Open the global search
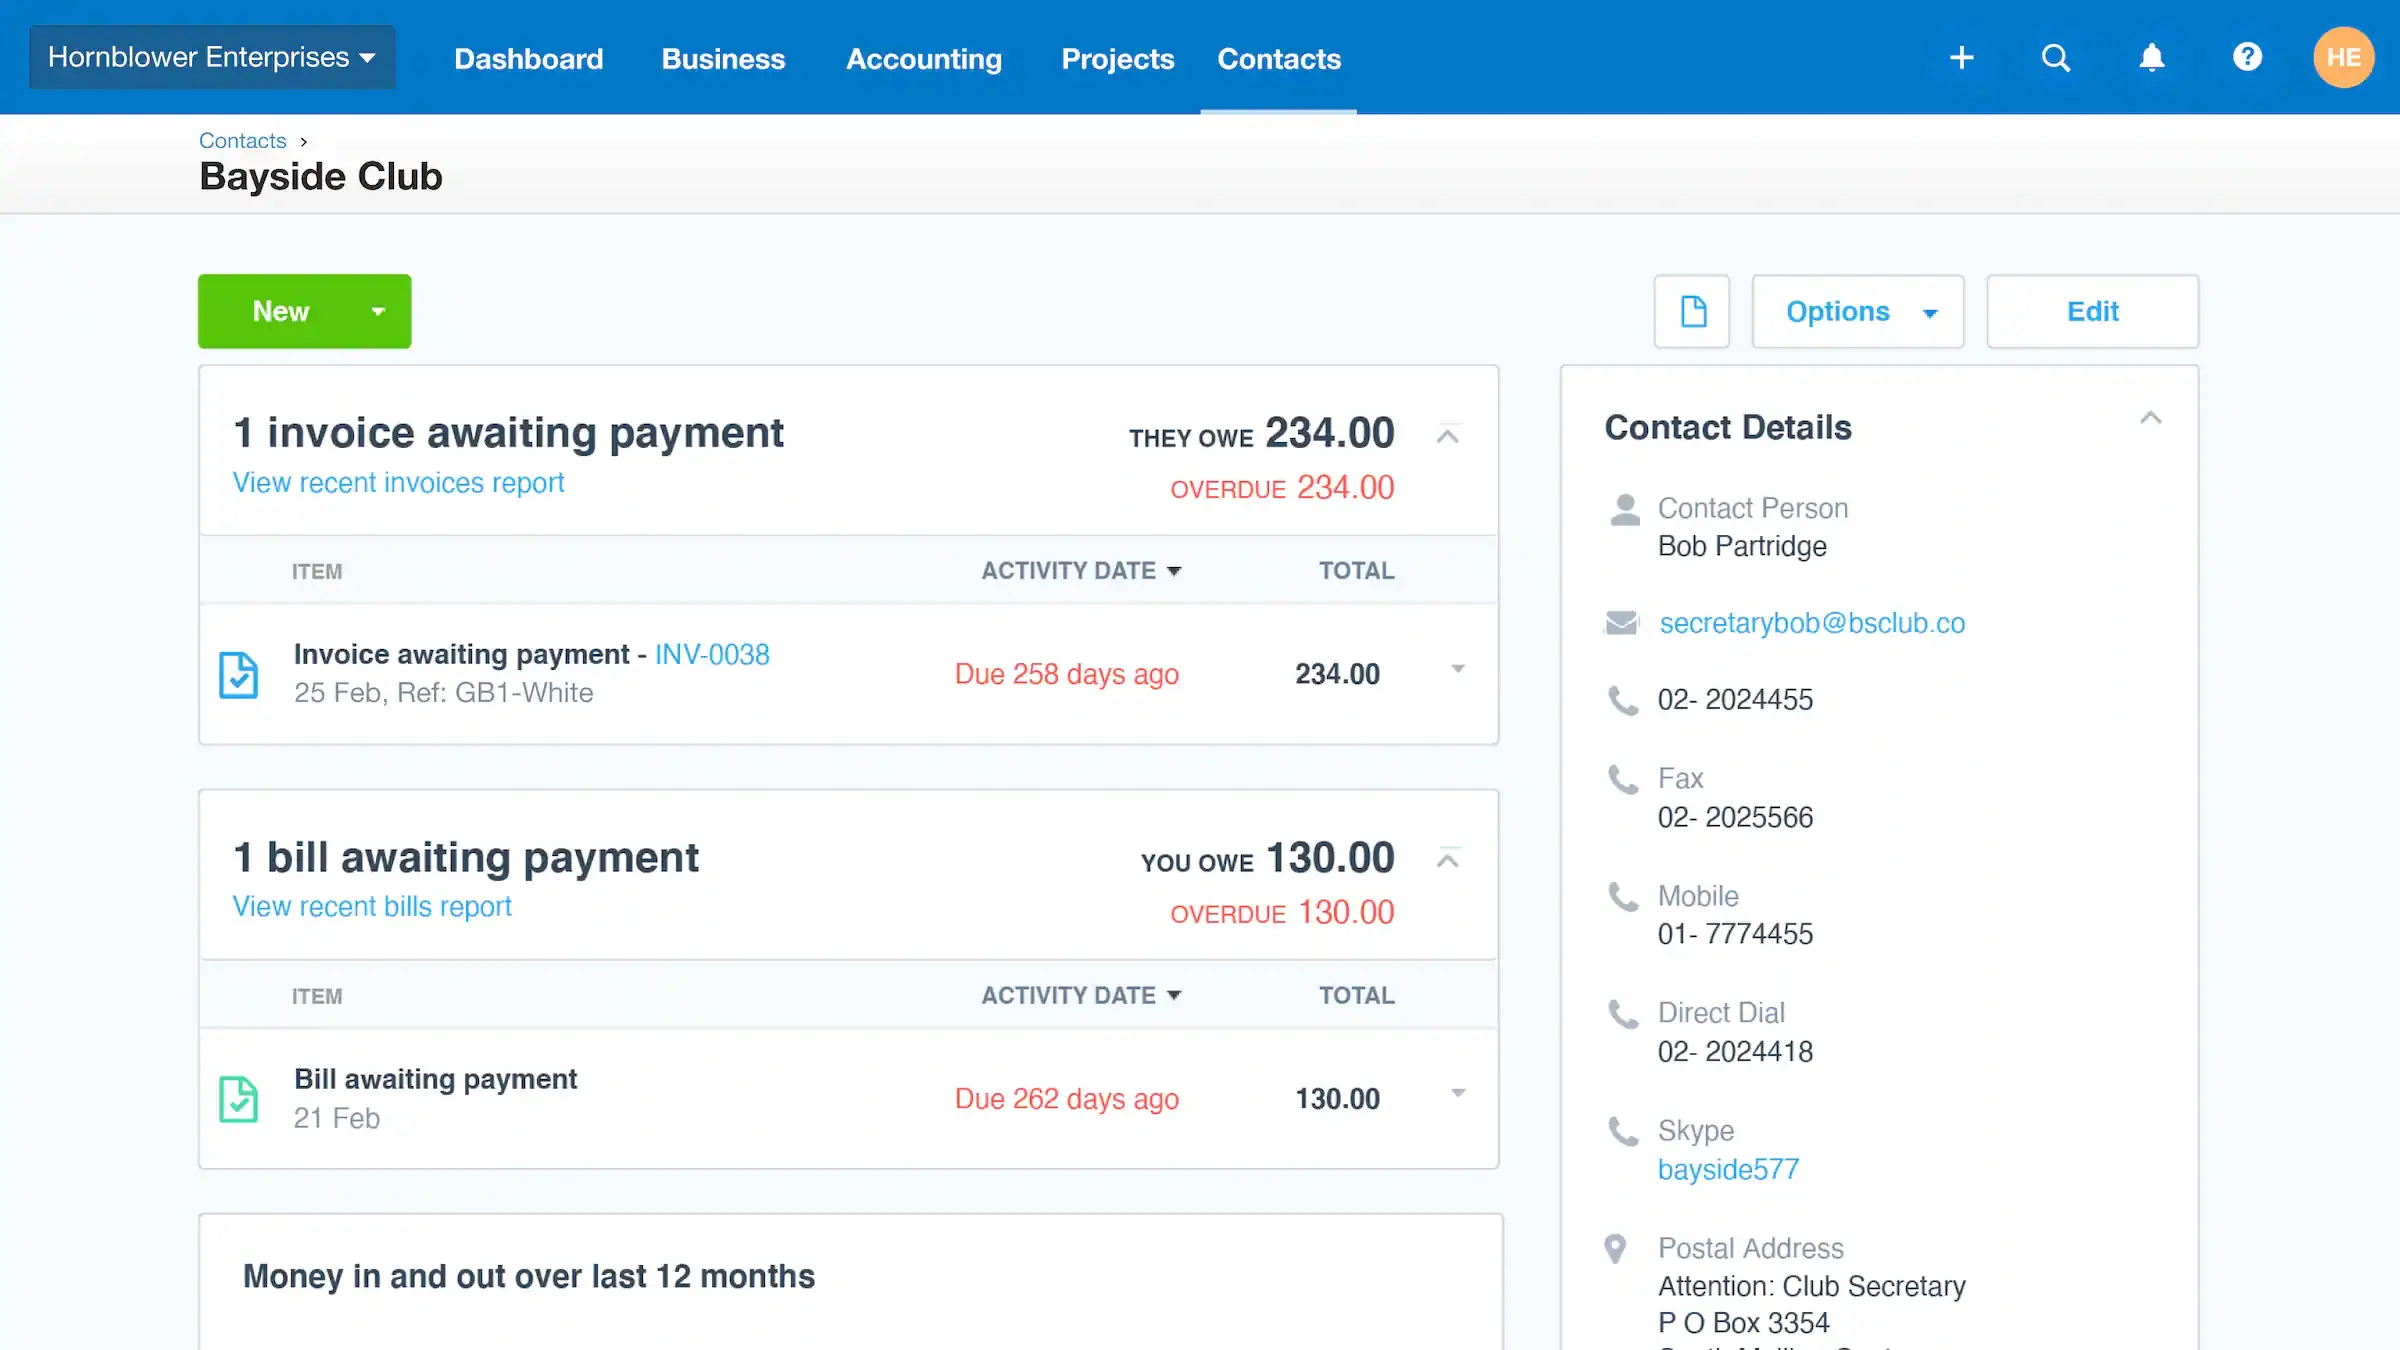This screenshot has width=2400, height=1350. tap(2055, 57)
